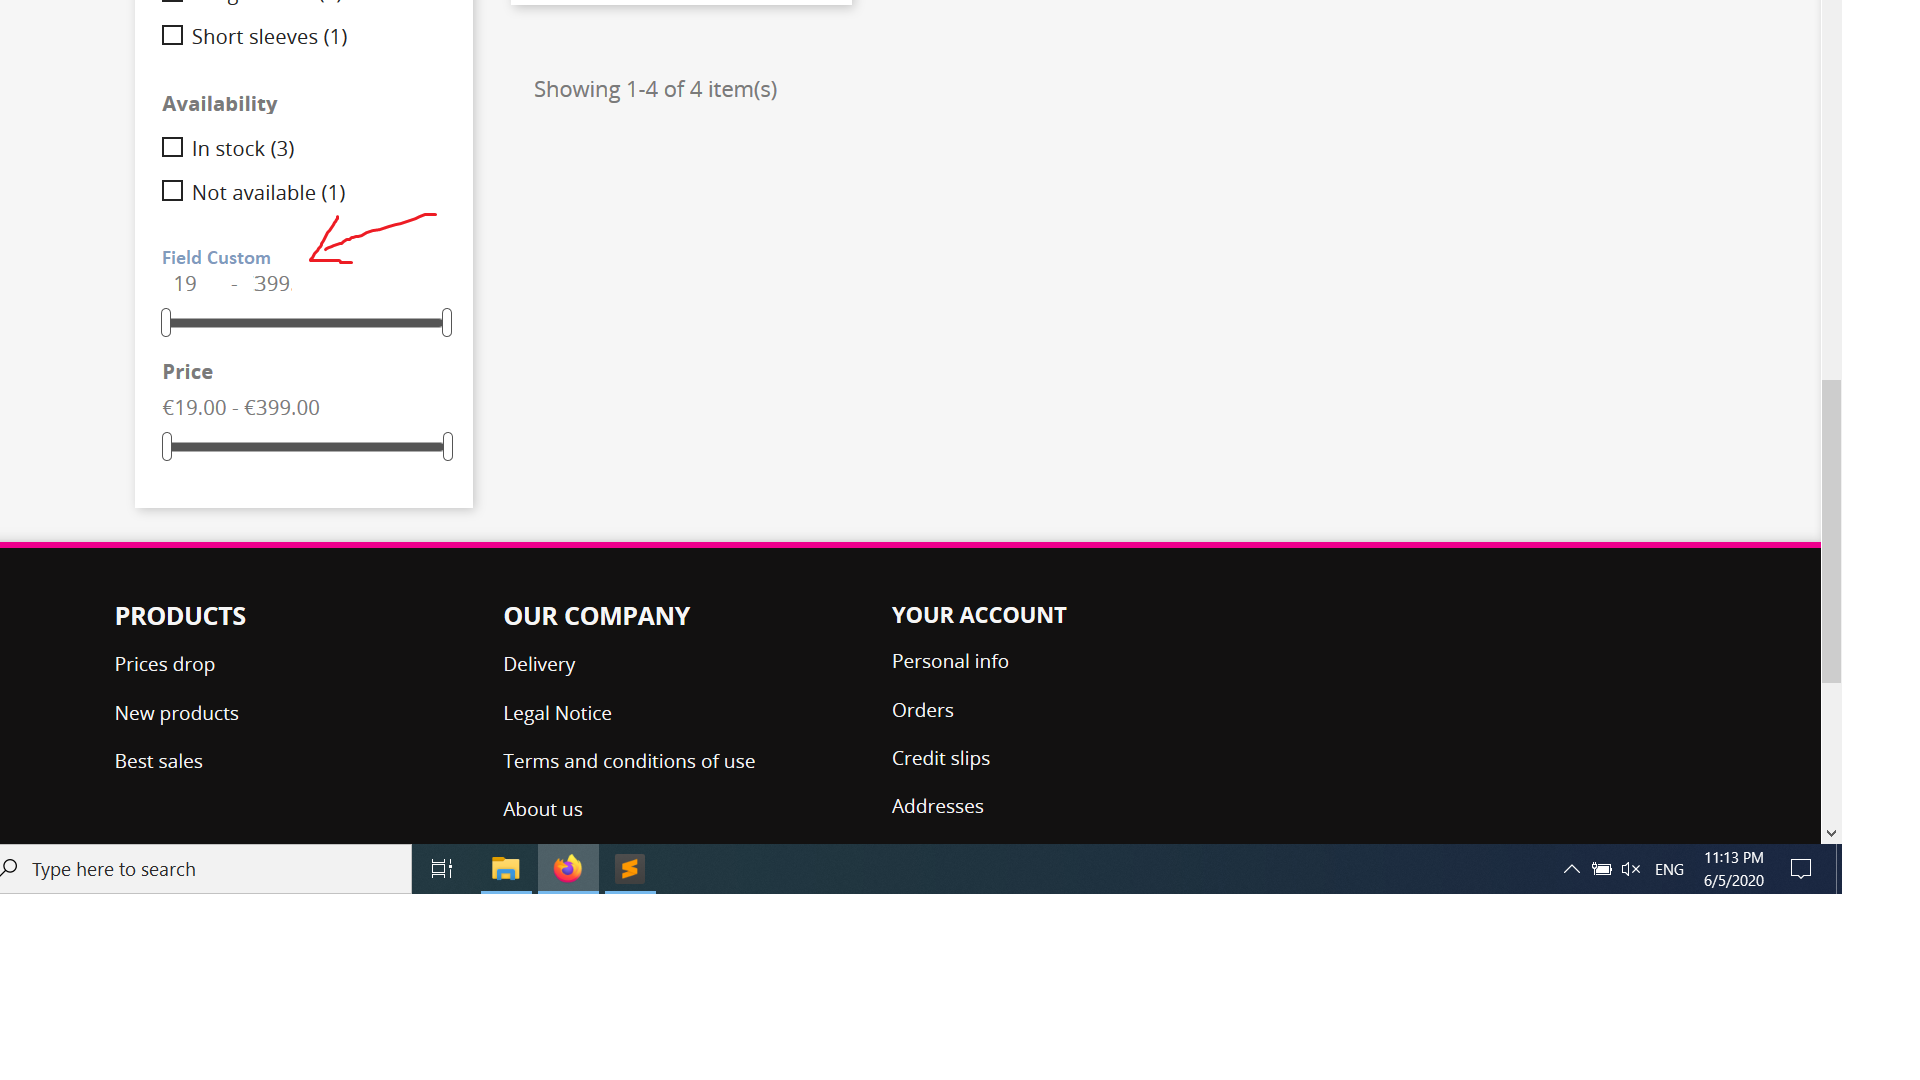Viewport: 1920px width, 1080px height.
Task: Open the Prices drop link
Action: 165,664
